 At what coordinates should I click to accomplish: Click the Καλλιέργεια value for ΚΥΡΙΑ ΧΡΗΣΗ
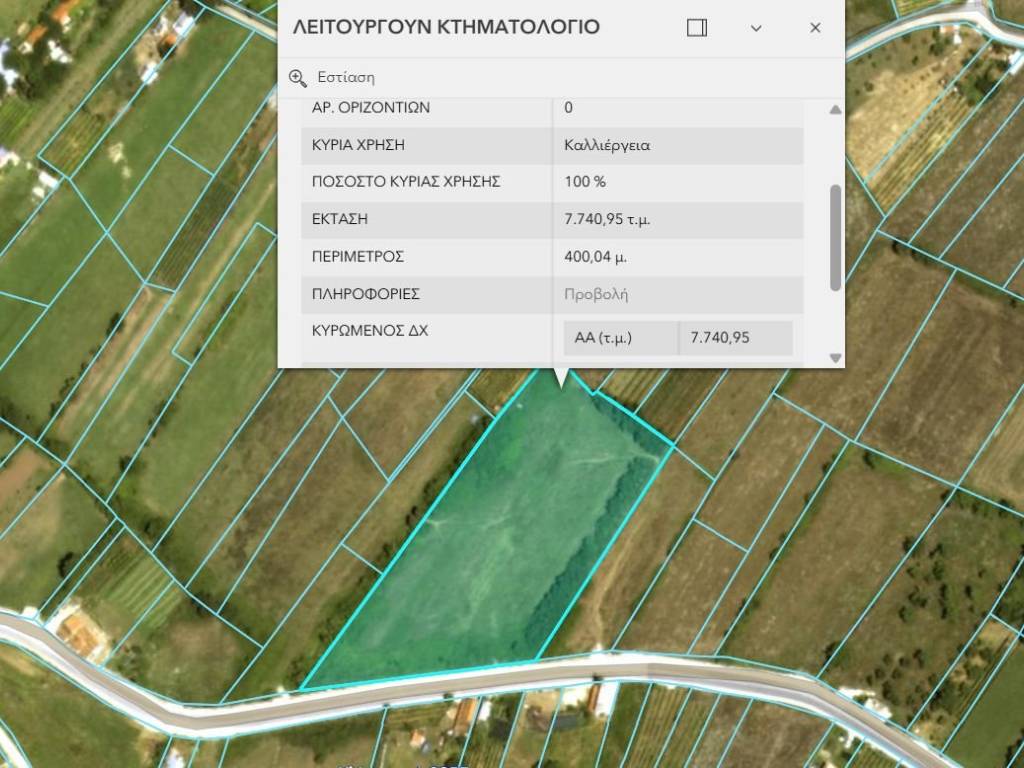[607, 145]
